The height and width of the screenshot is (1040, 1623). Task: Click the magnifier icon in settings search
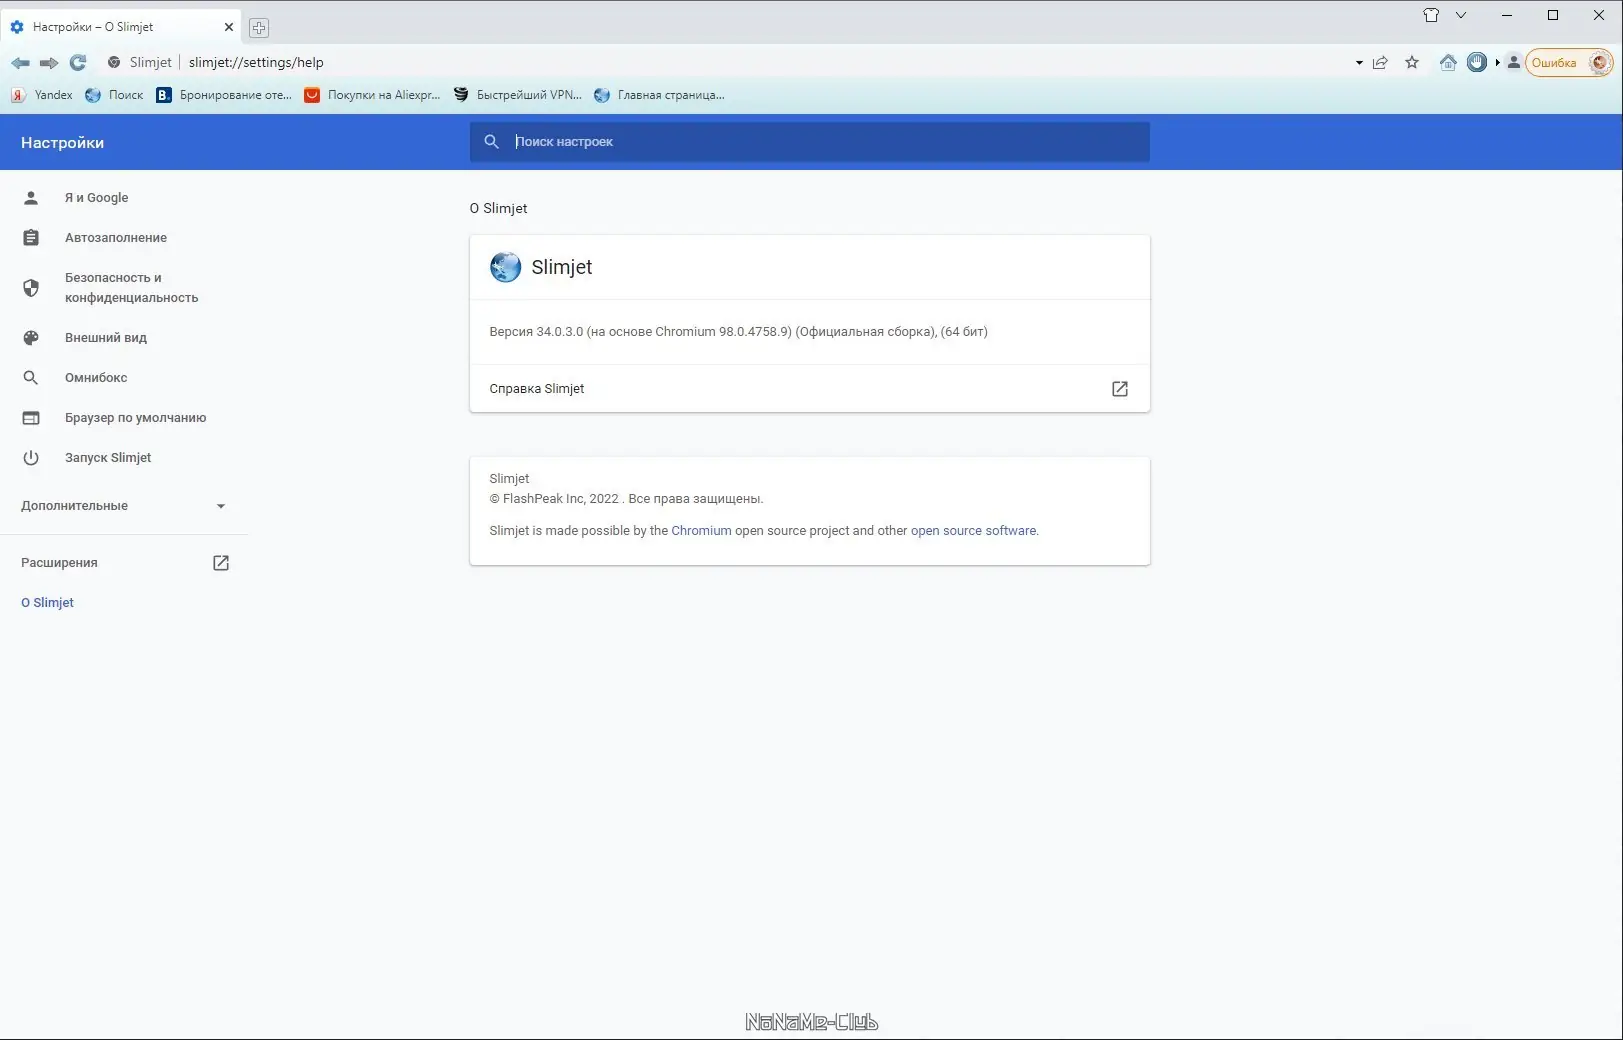pyautogui.click(x=491, y=142)
